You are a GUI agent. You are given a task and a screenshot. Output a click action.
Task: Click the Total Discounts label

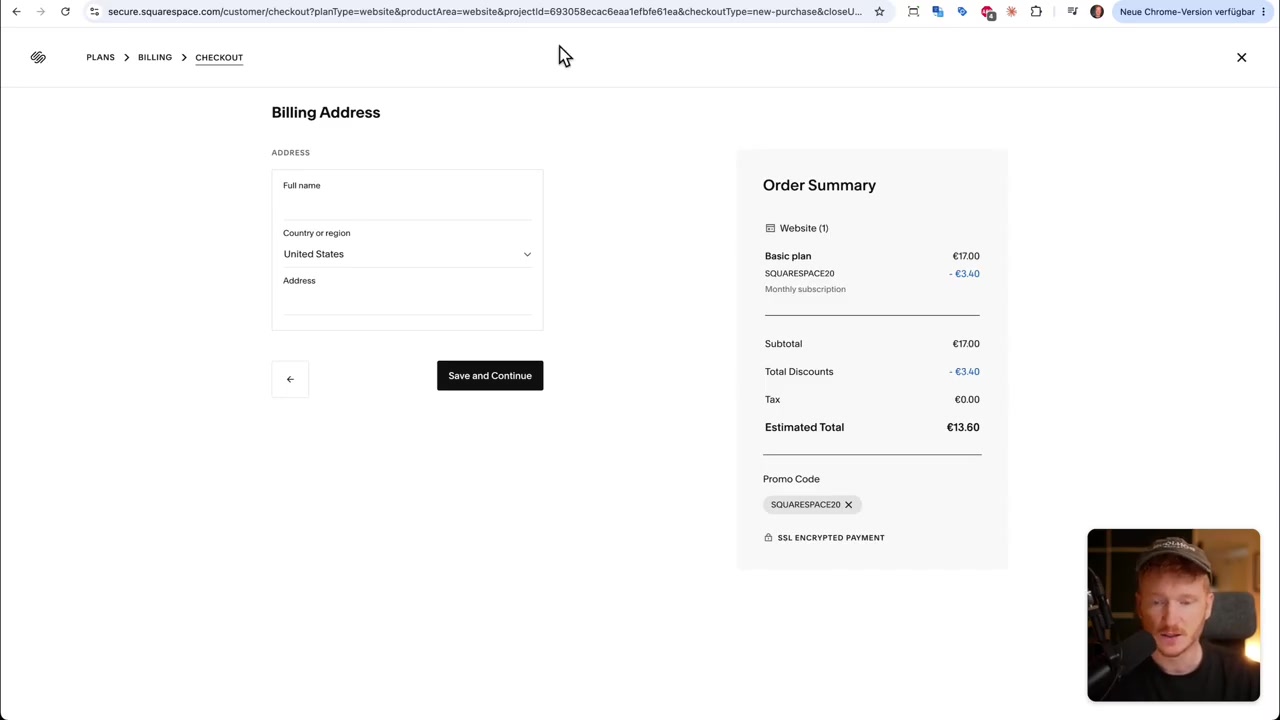[799, 371]
